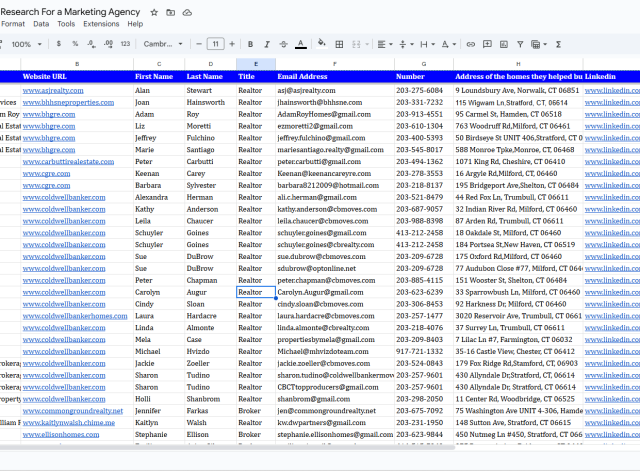Open the Cambria font dropdown
This screenshot has width=640, height=471.
(162, 44)
